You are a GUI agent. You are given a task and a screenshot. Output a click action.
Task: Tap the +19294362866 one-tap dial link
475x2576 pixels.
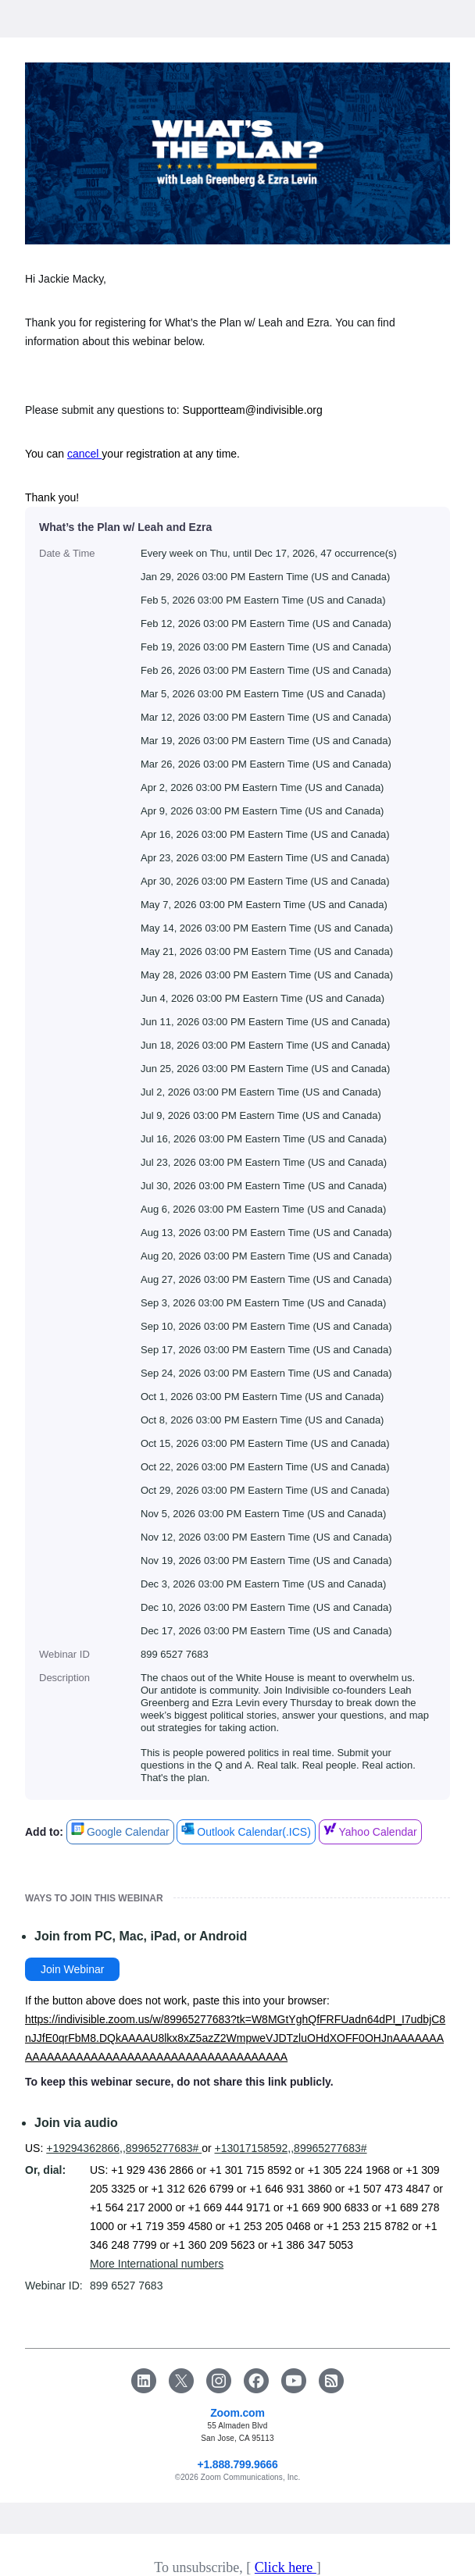coord(122,2147)
